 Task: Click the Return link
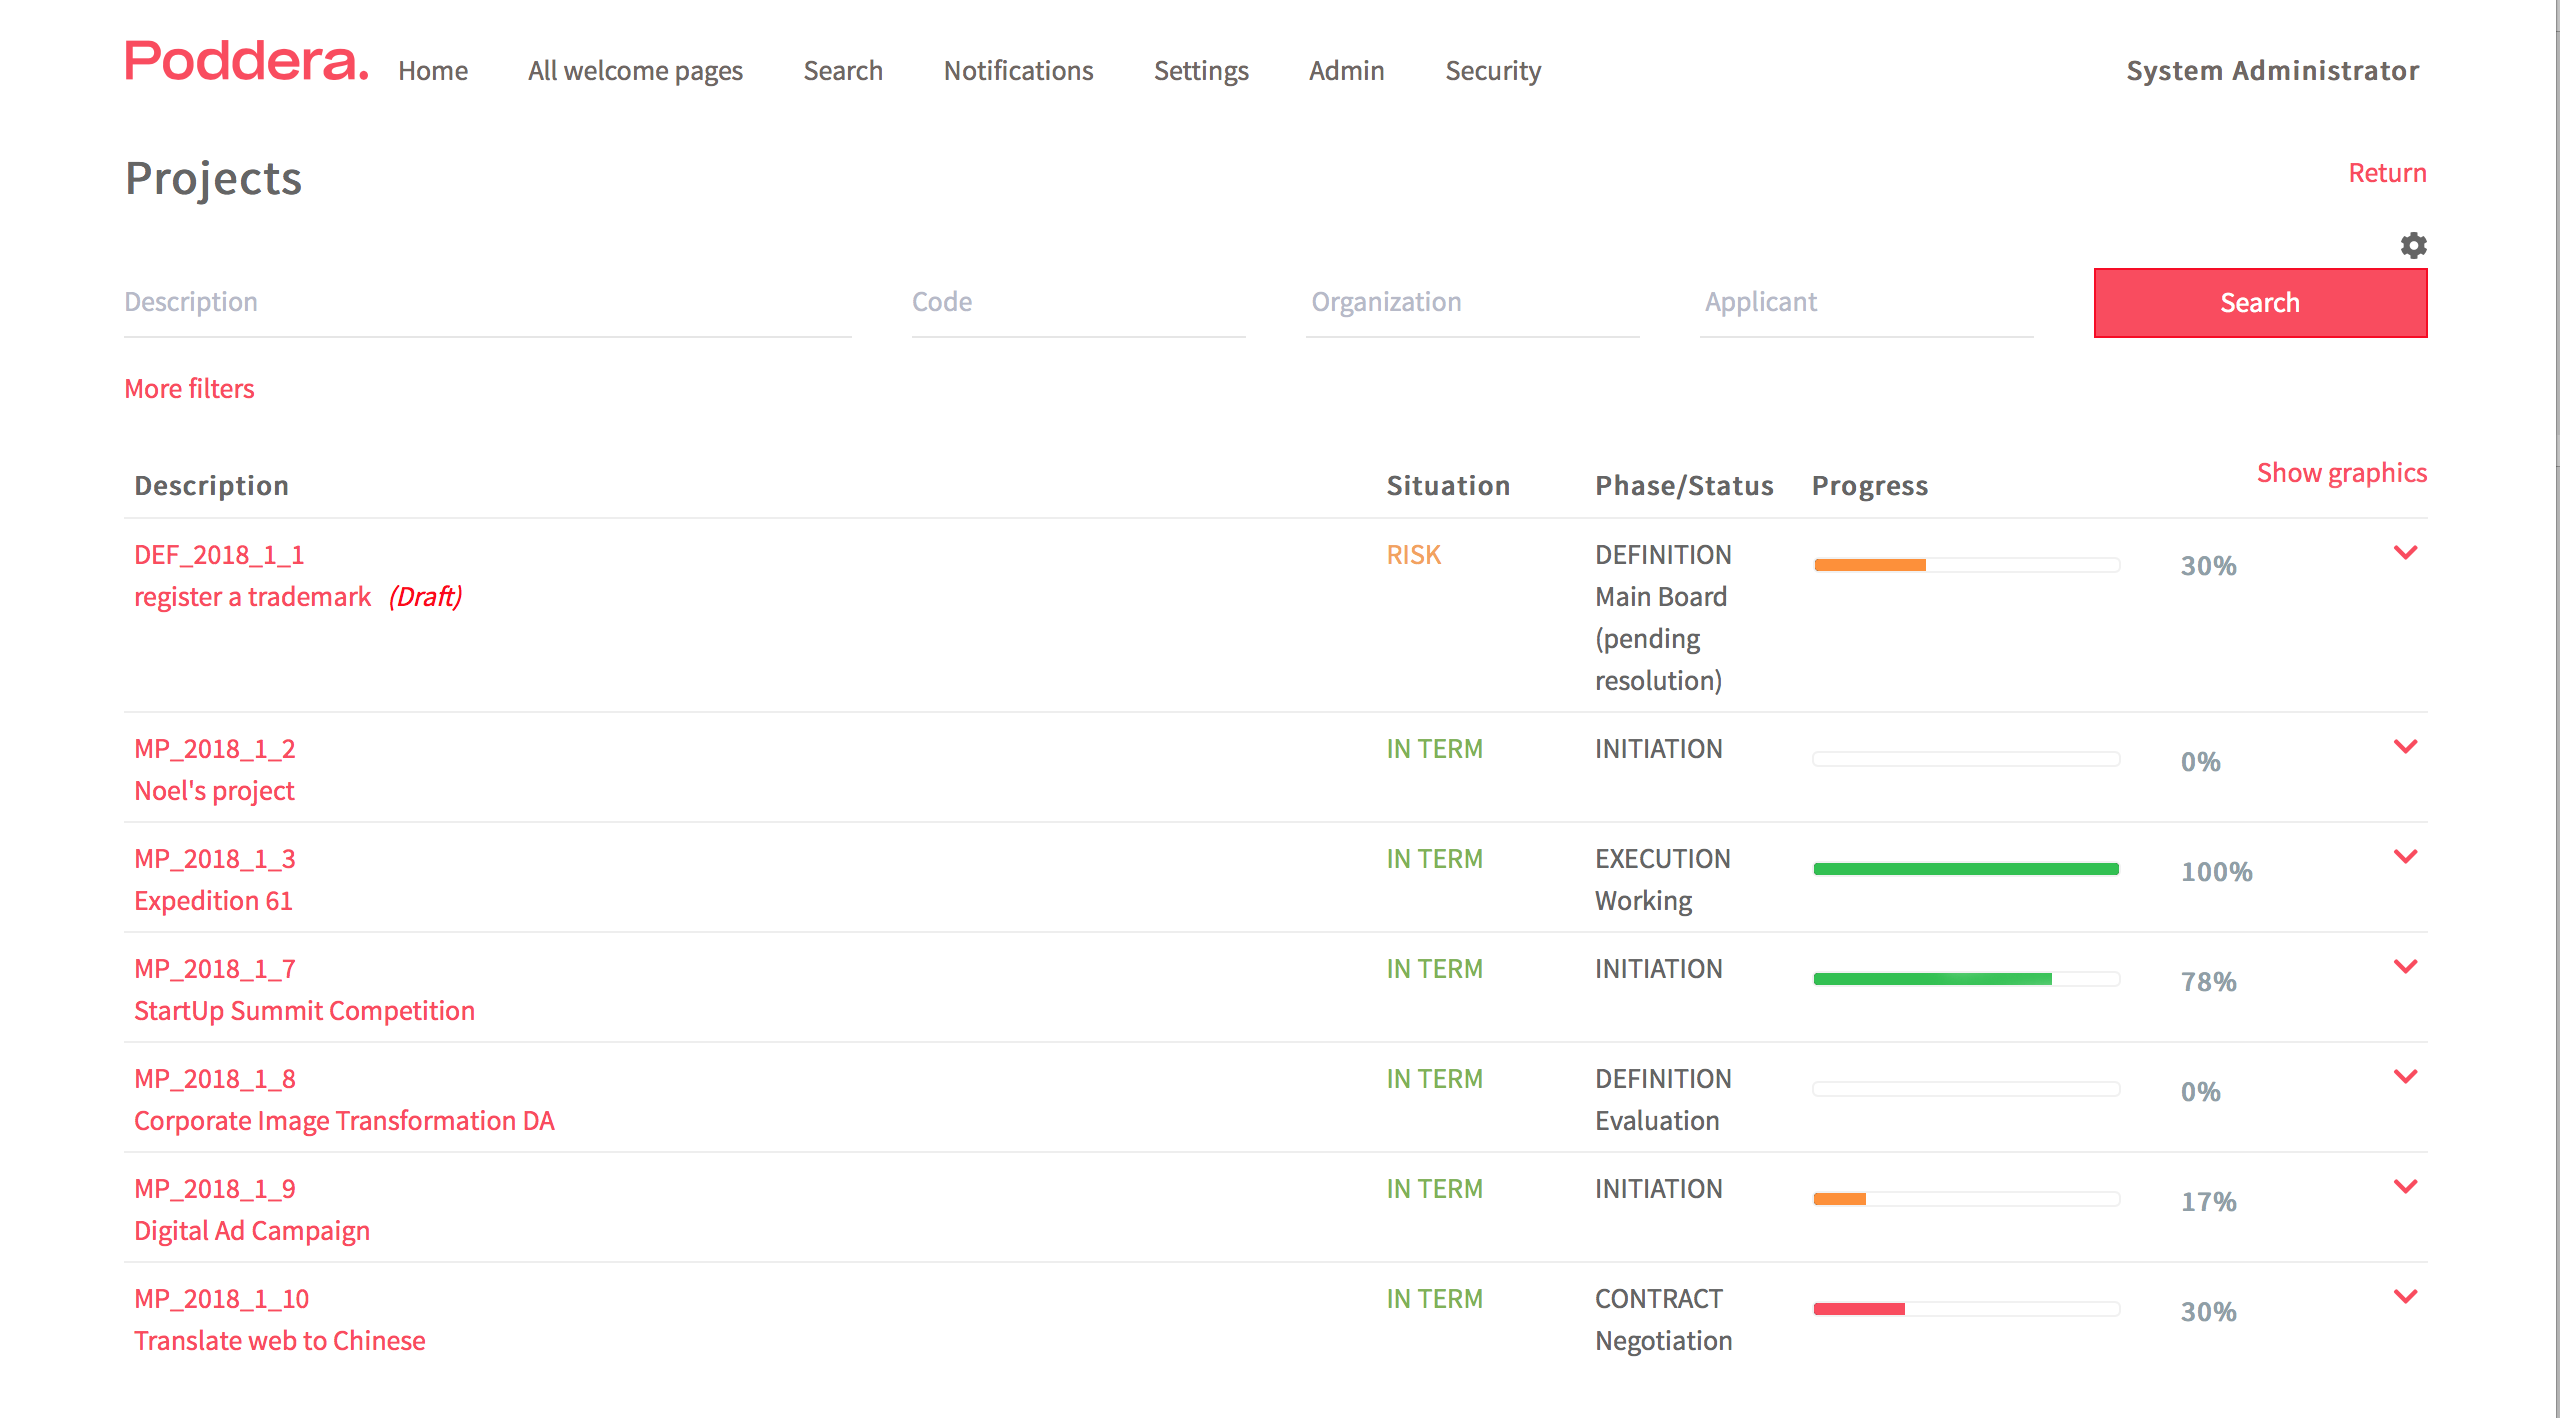[2386, 173]
